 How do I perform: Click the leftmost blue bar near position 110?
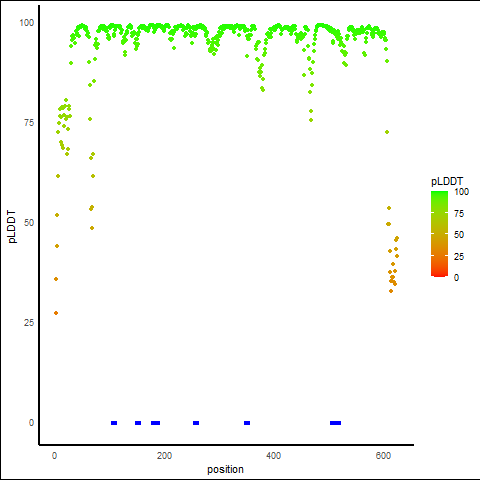coord(114,423)
